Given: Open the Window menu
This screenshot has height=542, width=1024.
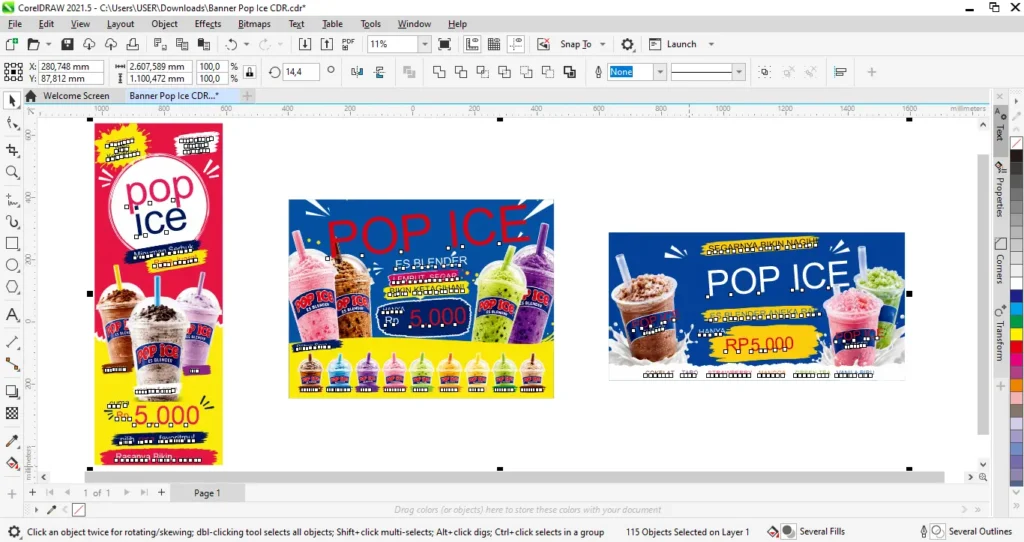Looking at the screenshot, I should (414, 24).
